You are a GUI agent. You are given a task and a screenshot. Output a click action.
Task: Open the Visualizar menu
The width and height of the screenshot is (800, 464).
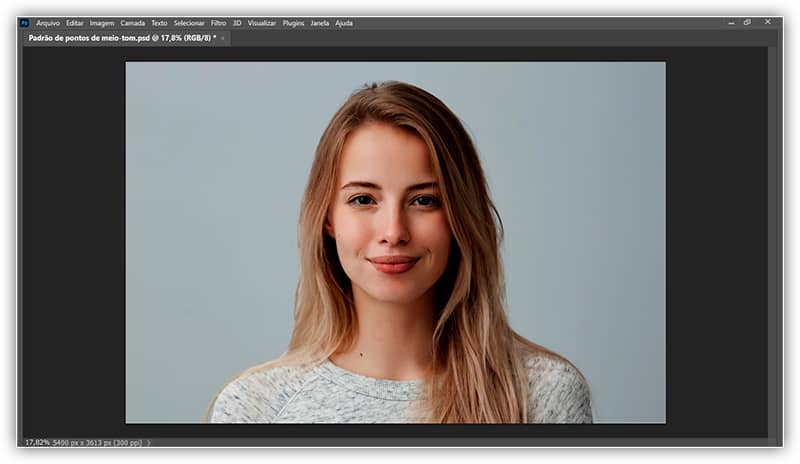262,23
